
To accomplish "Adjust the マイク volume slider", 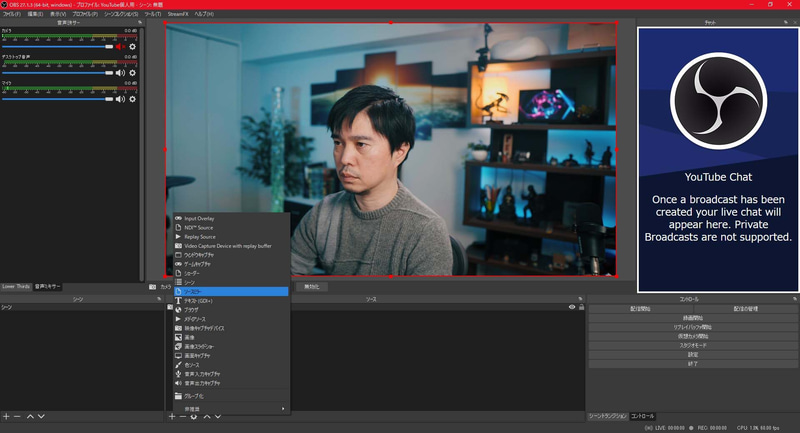I will click(x=58, y=99).
